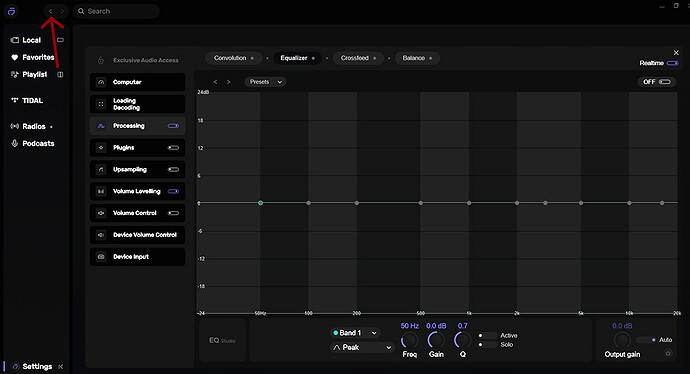
Task: Open the Device Input section
Action: click(x=137, y=257)
